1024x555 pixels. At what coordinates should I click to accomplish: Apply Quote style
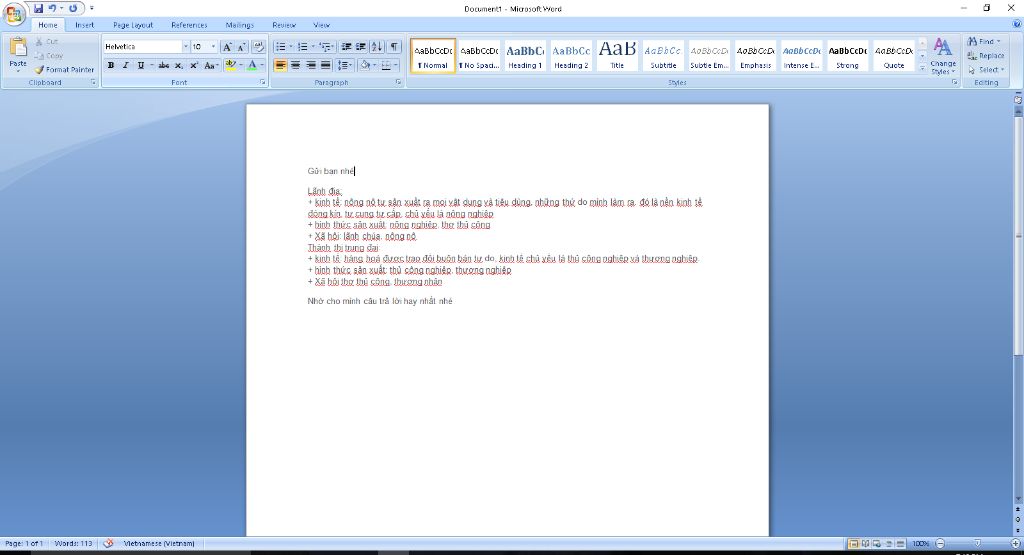pos(893,55)
